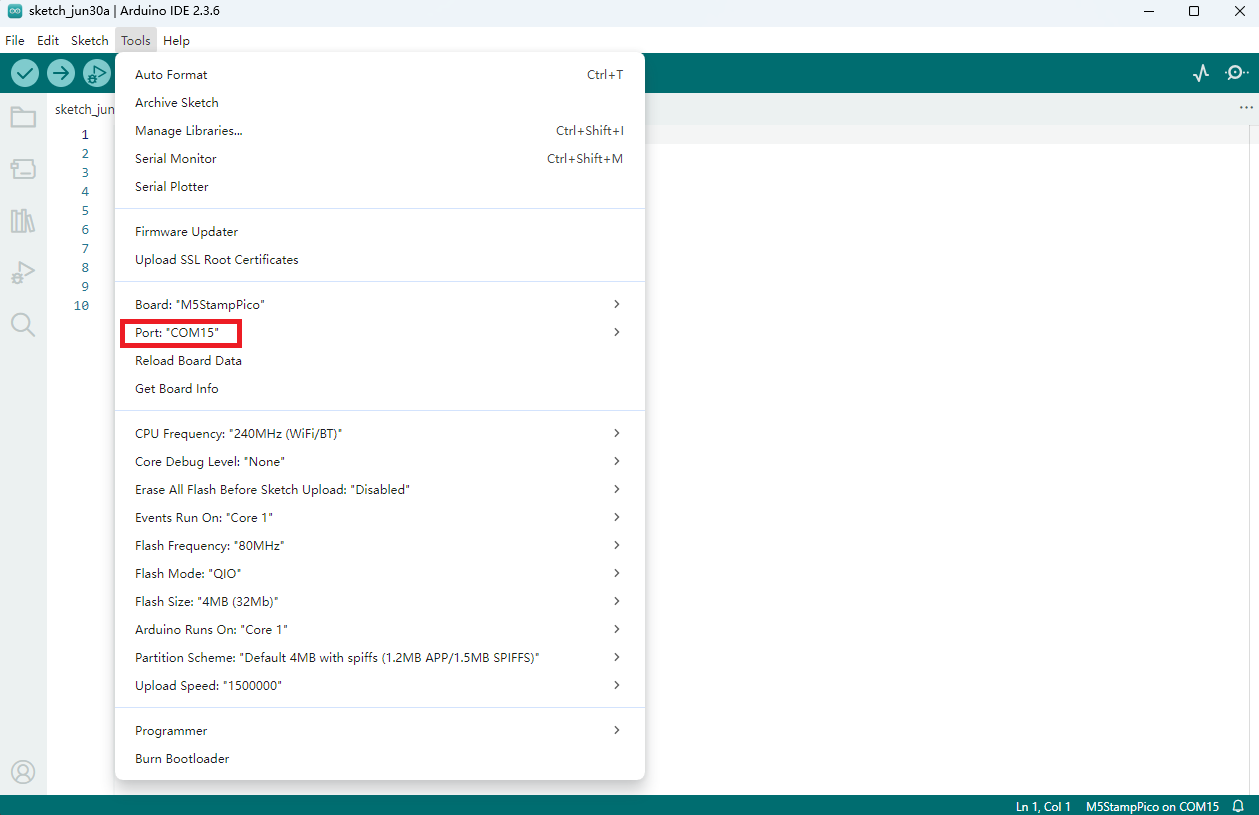Image resolution: width=1259 pixels, height=815 pixels.
Task: Expand Partition Scheme submenu
Action: [x=380, y=657]
